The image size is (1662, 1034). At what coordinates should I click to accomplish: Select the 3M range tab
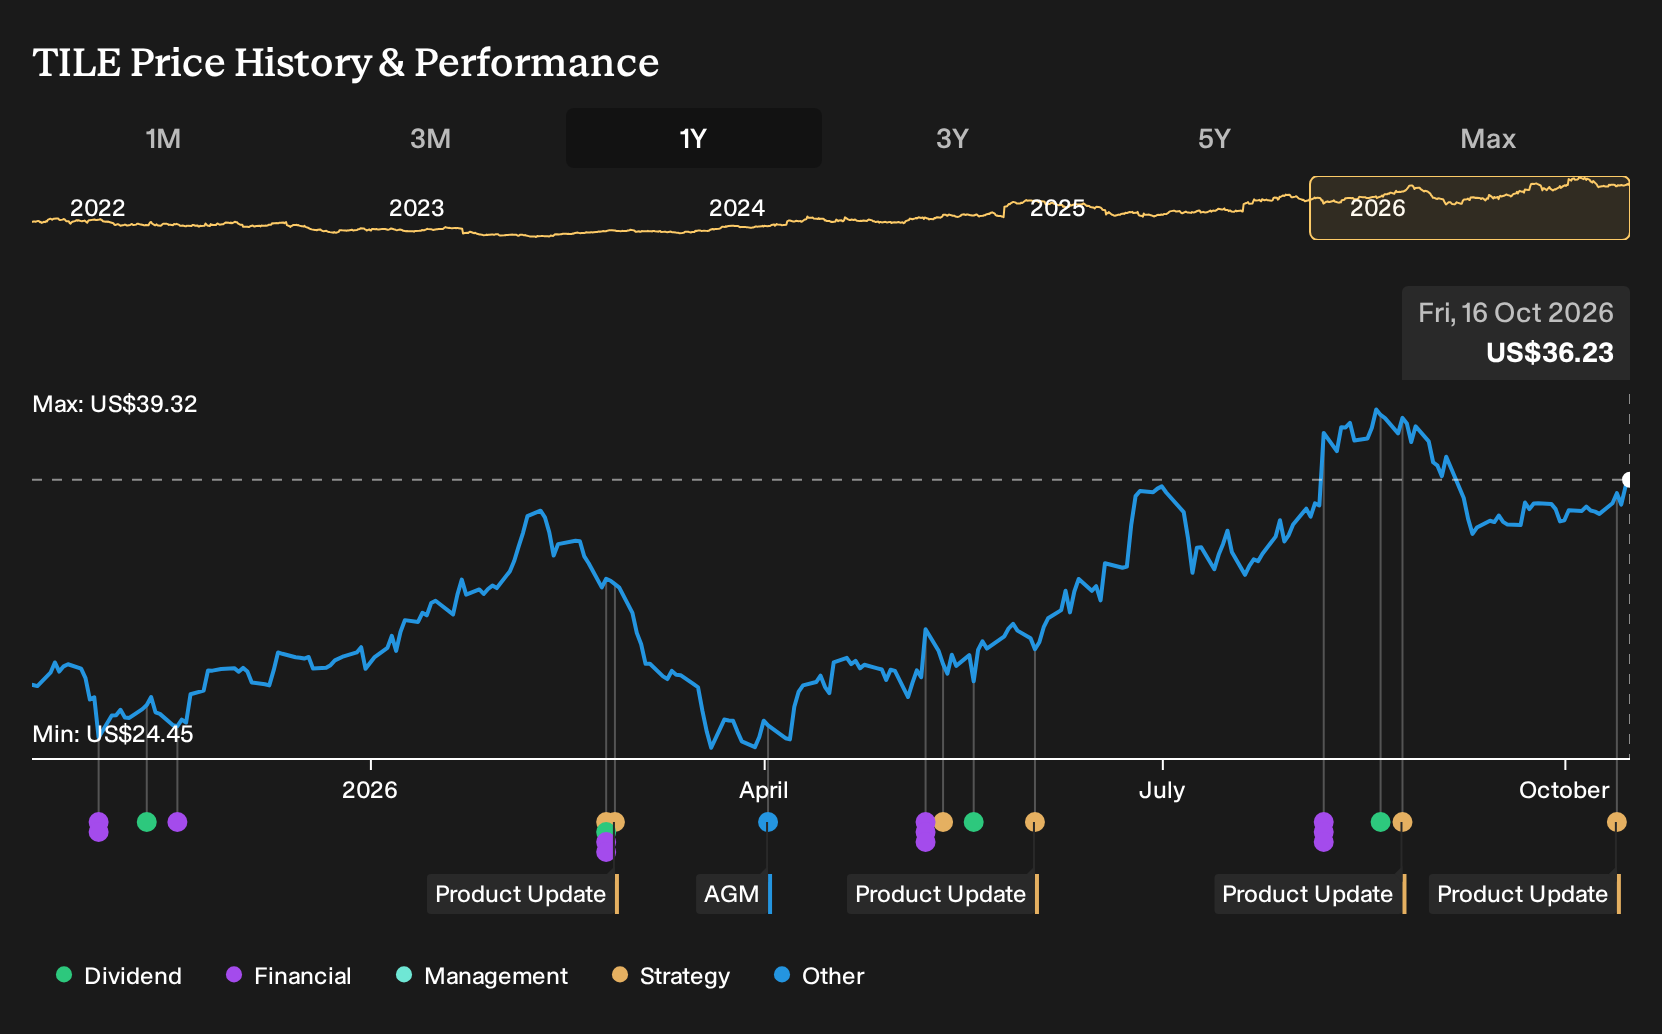click(430, 138)
